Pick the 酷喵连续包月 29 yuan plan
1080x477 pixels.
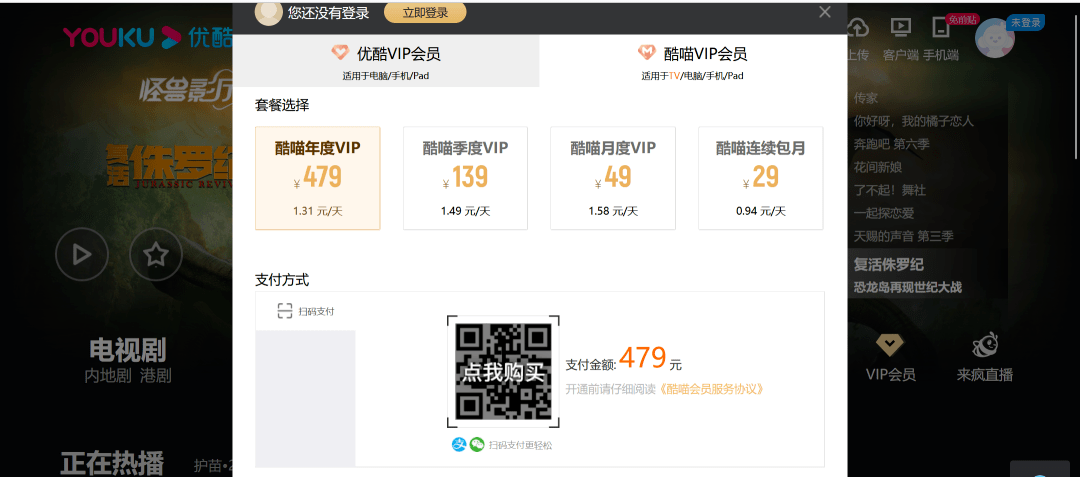coord(760,178)
